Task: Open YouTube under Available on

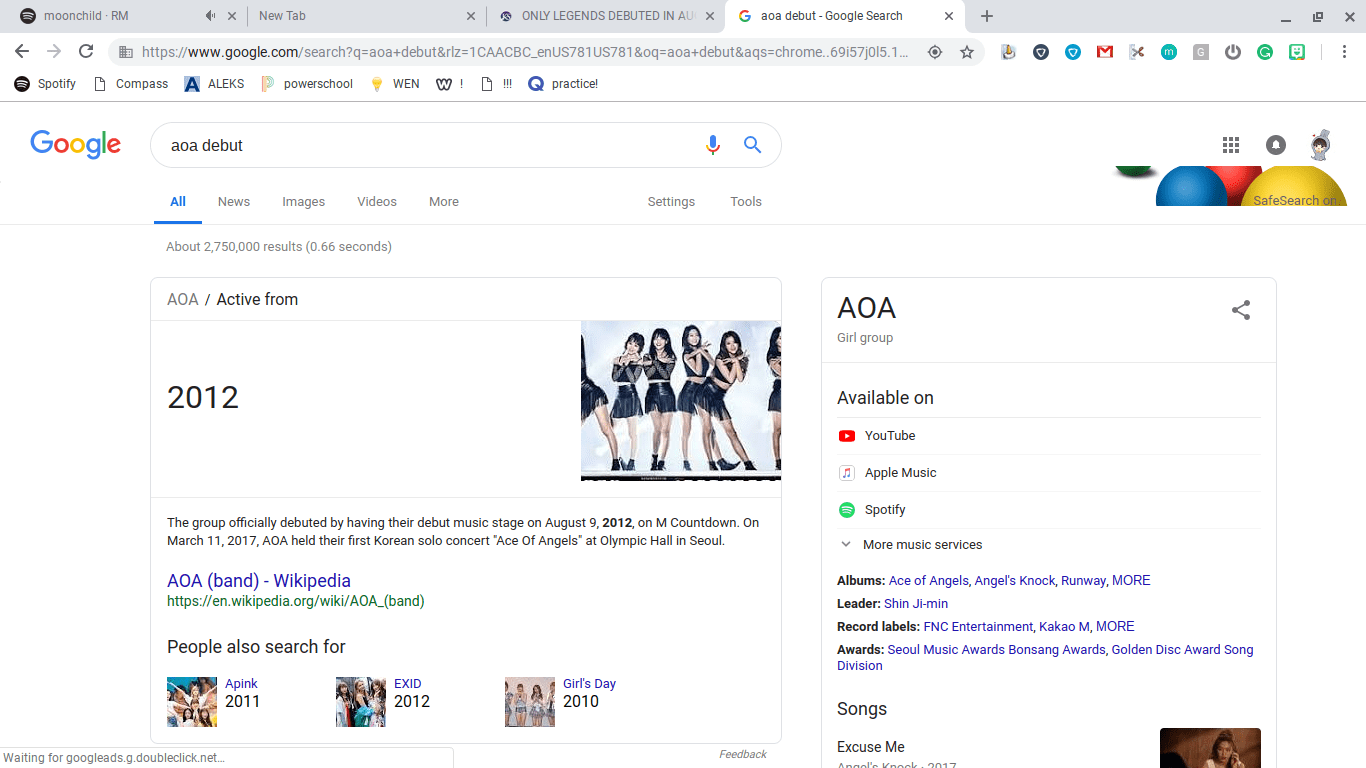Action: [x=890, y=436]
